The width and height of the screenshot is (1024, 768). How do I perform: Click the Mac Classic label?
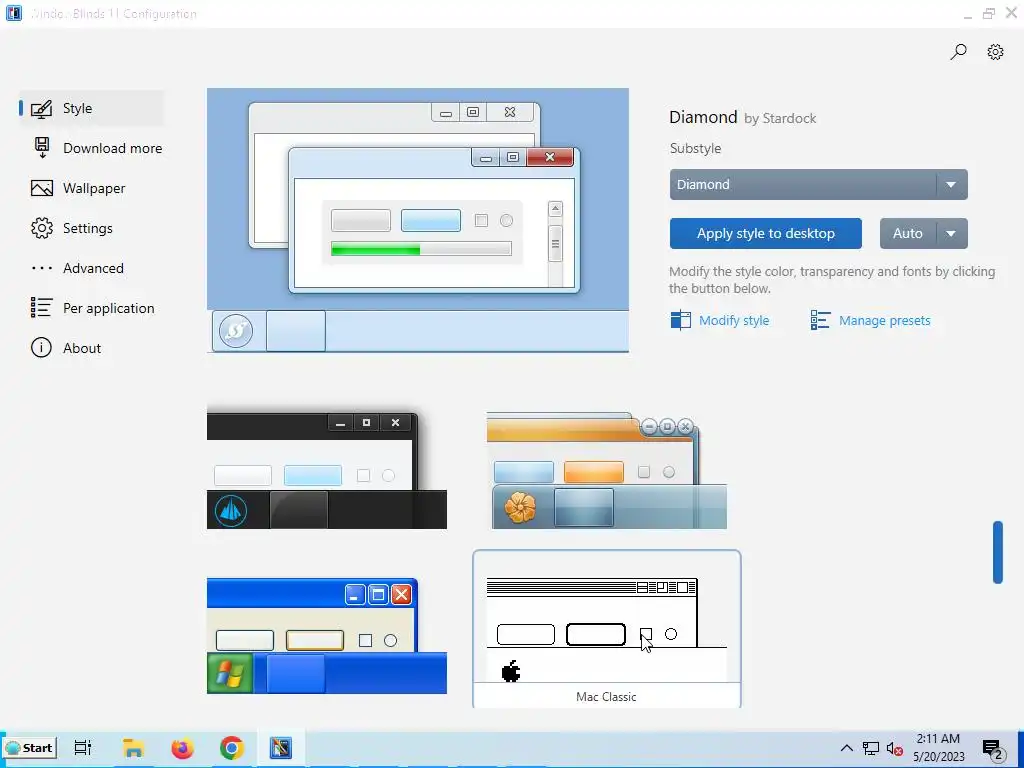coord(606,697)
